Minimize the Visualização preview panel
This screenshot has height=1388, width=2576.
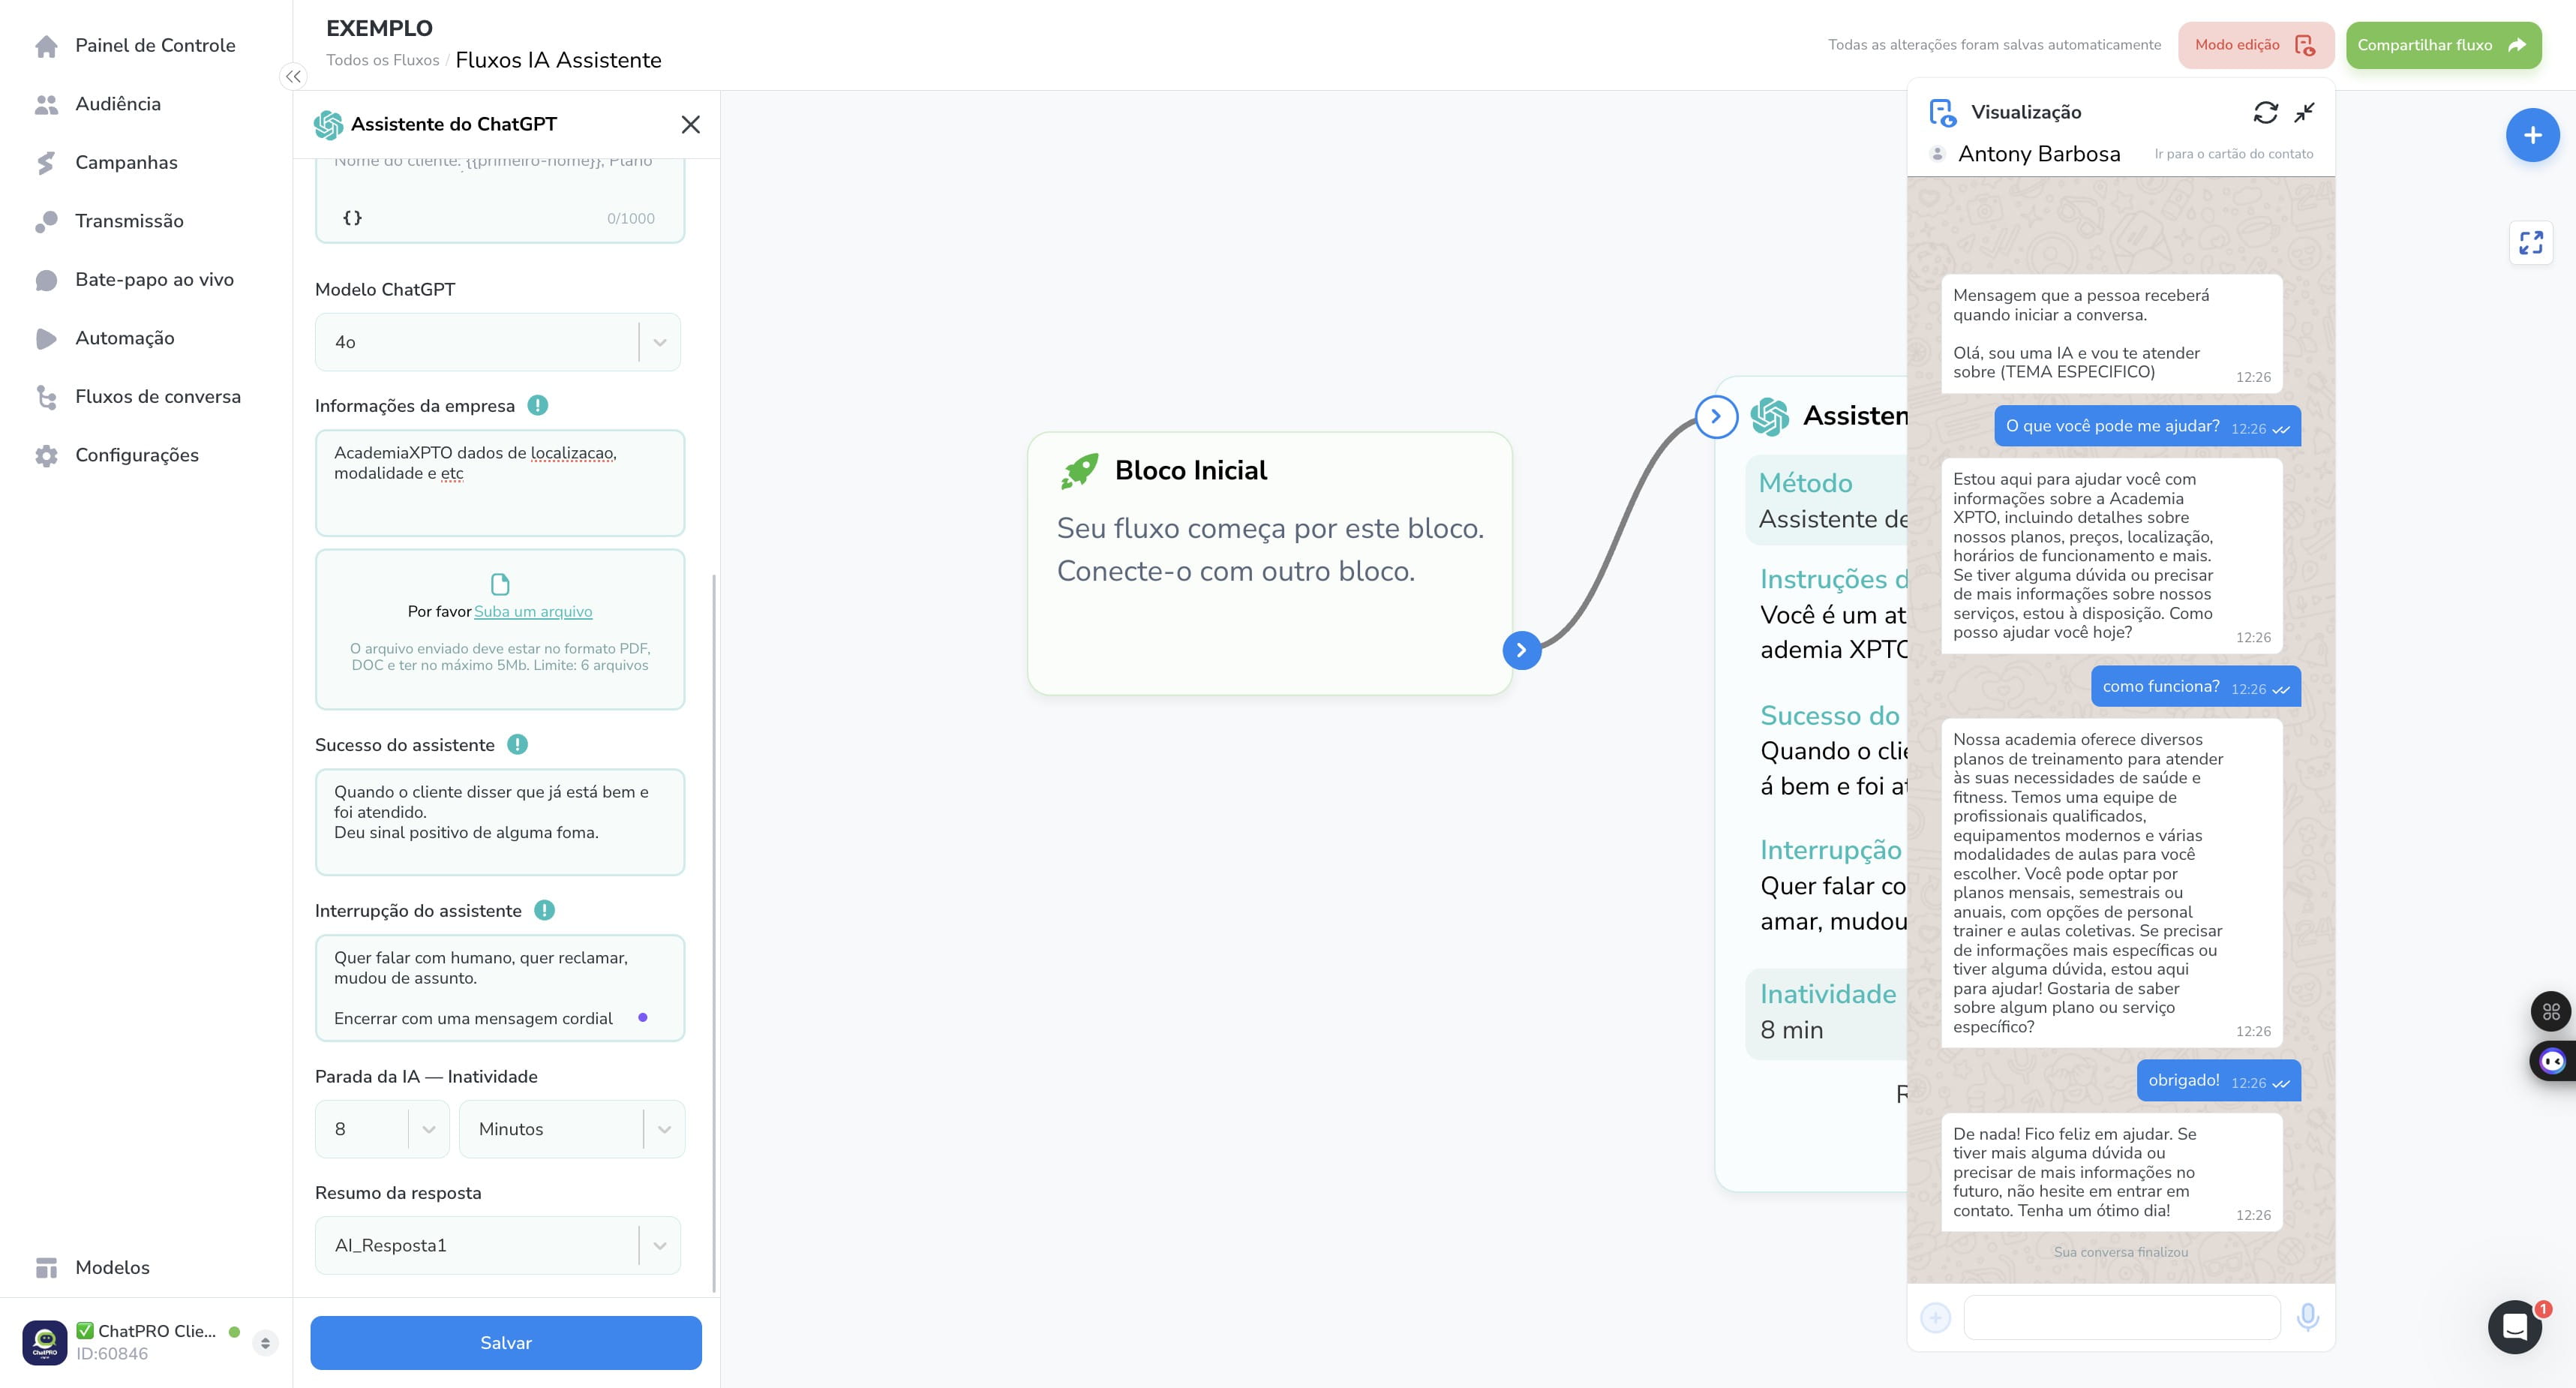tap(2305, 112)
